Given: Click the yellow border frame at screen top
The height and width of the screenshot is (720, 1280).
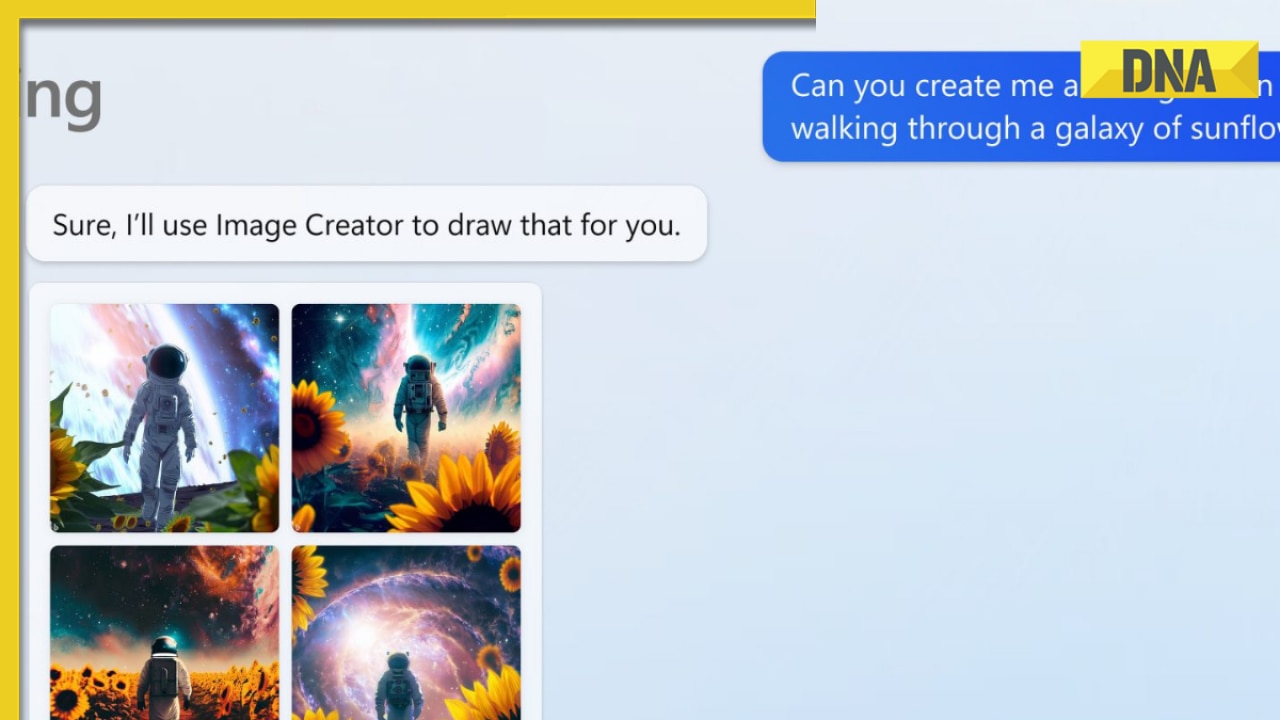Looking at the screenshot, I should 400,8.
